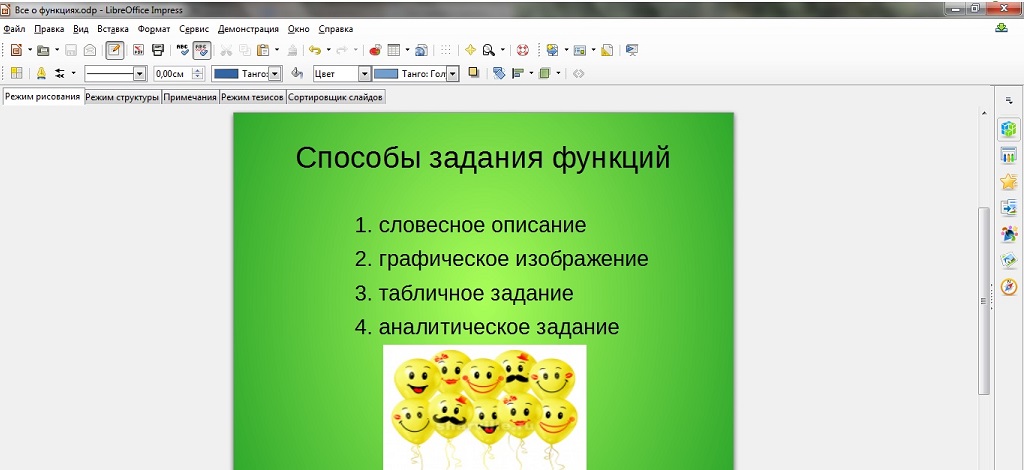Click the Print icon in toolbar
The height and width of the screenshot is (470, 1024).
[x=158, y=50]
